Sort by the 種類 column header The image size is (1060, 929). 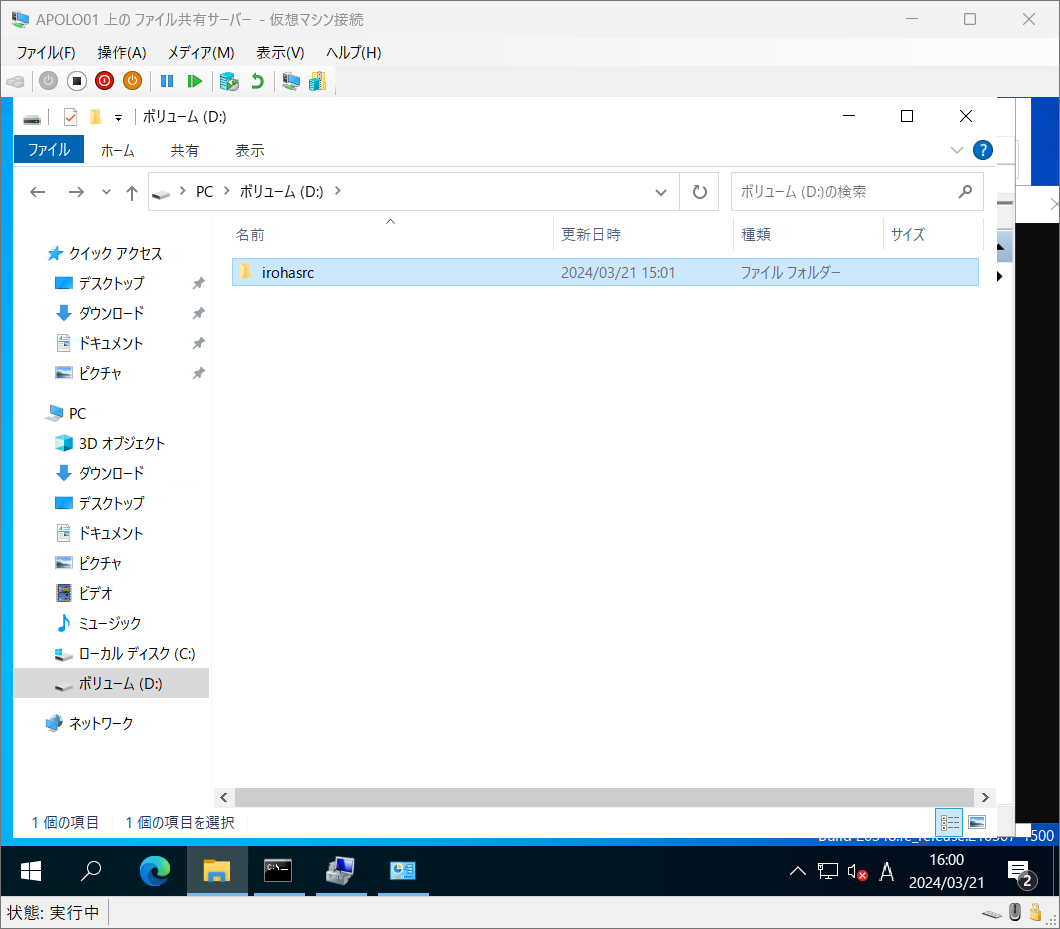(x=809, y=235)
